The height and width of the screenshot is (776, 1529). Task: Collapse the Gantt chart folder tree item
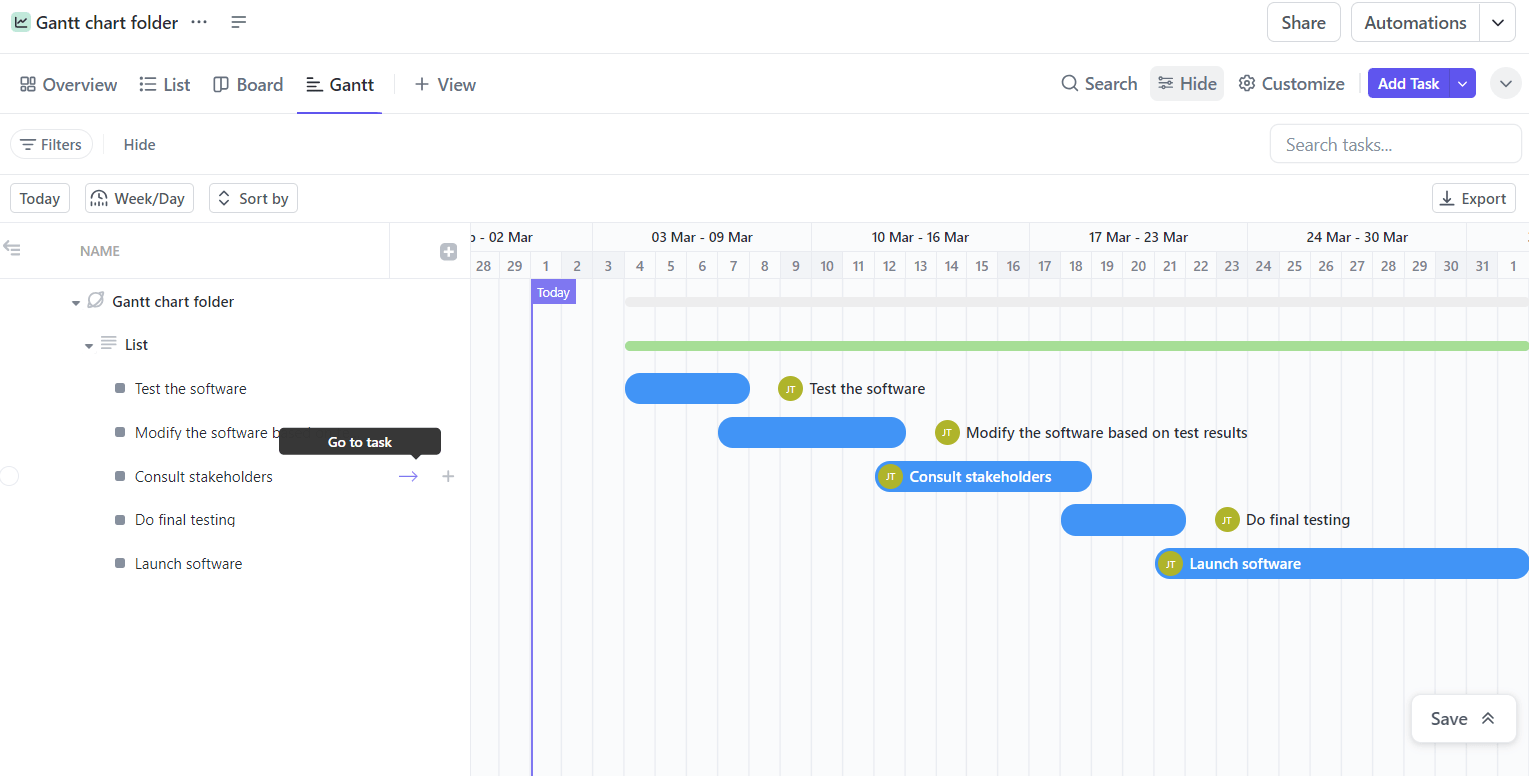(76, 301)
